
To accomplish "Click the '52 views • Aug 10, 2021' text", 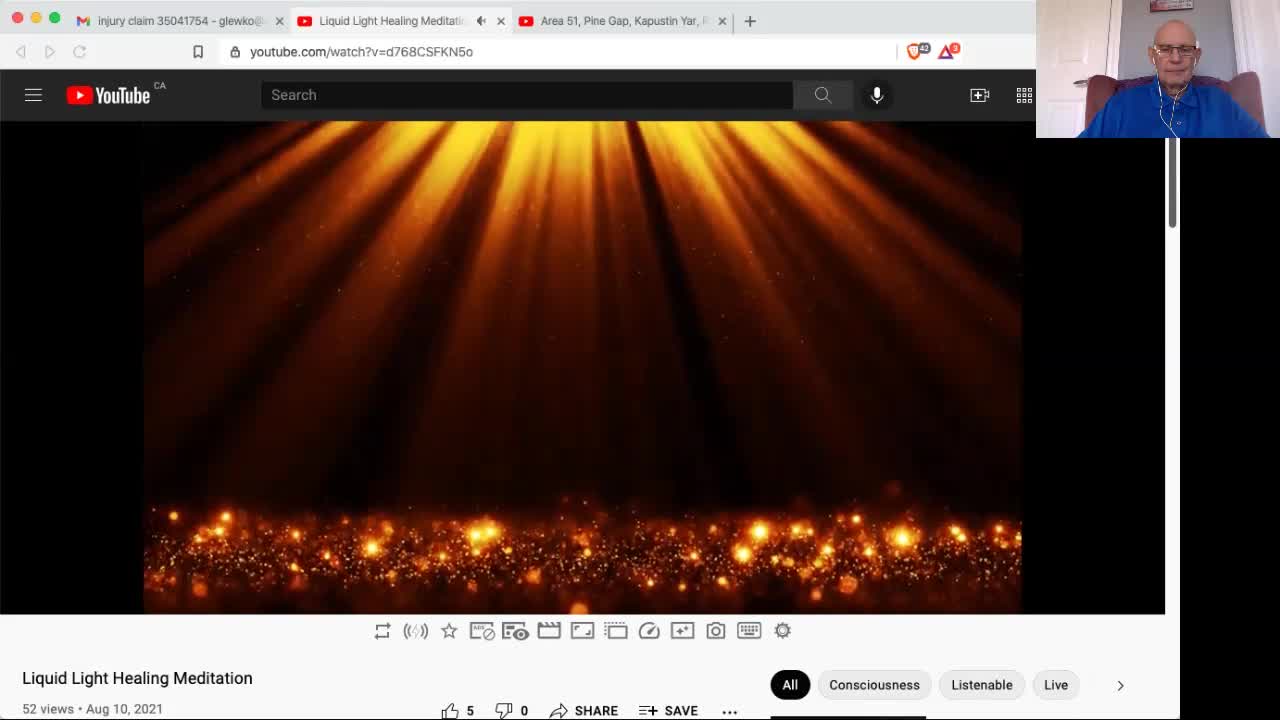I will (x=92, y=709).
